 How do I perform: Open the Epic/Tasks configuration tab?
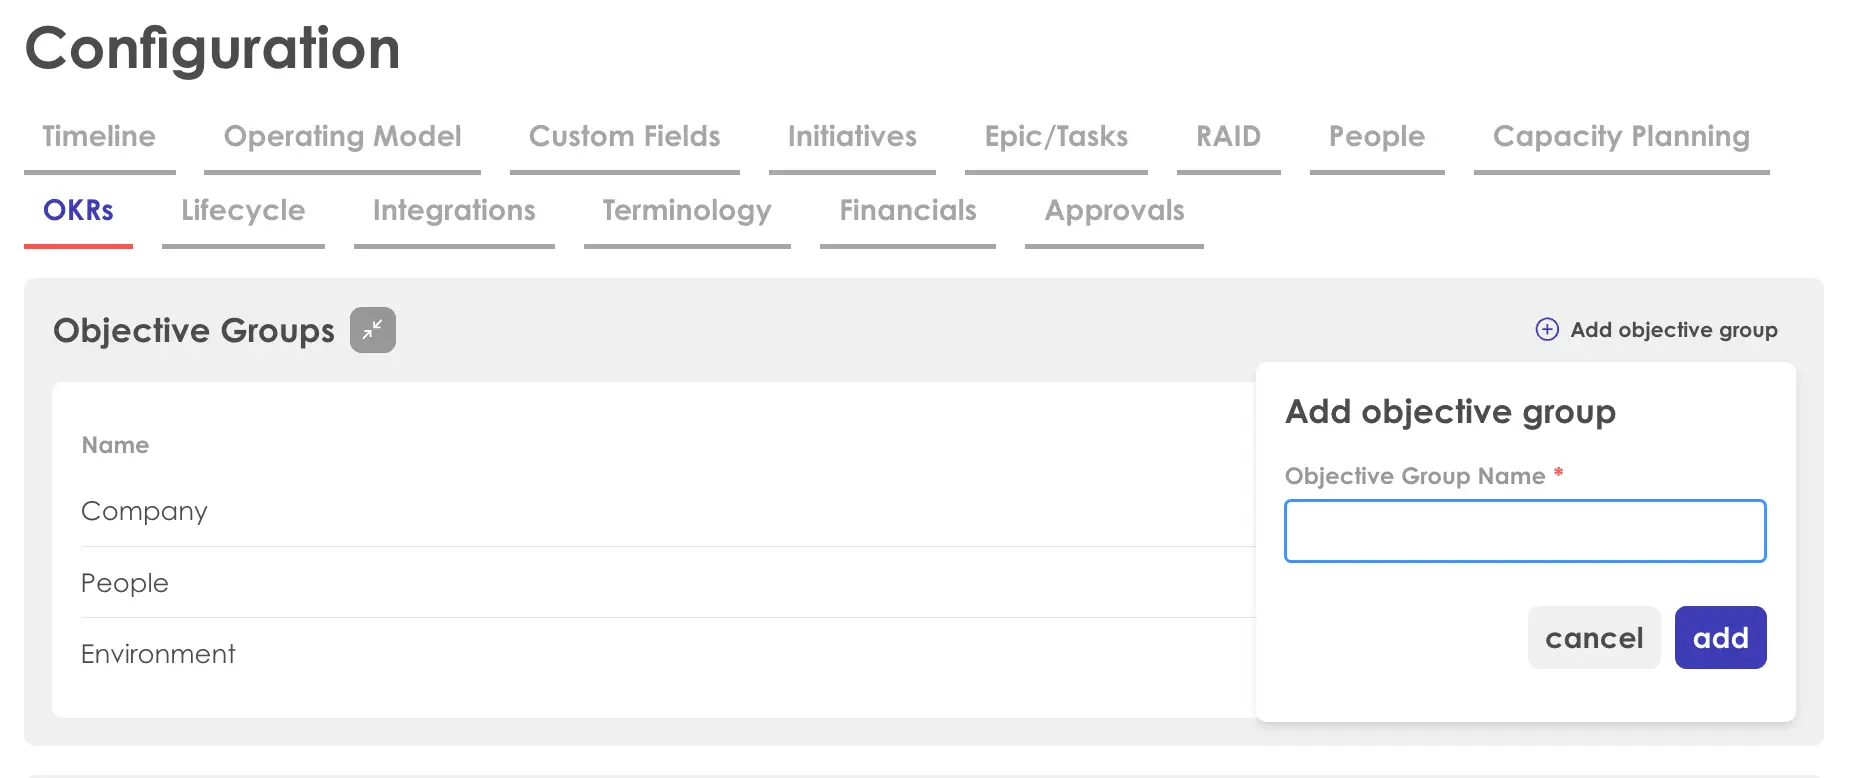pyautogui.click(x=1056, y=137)
